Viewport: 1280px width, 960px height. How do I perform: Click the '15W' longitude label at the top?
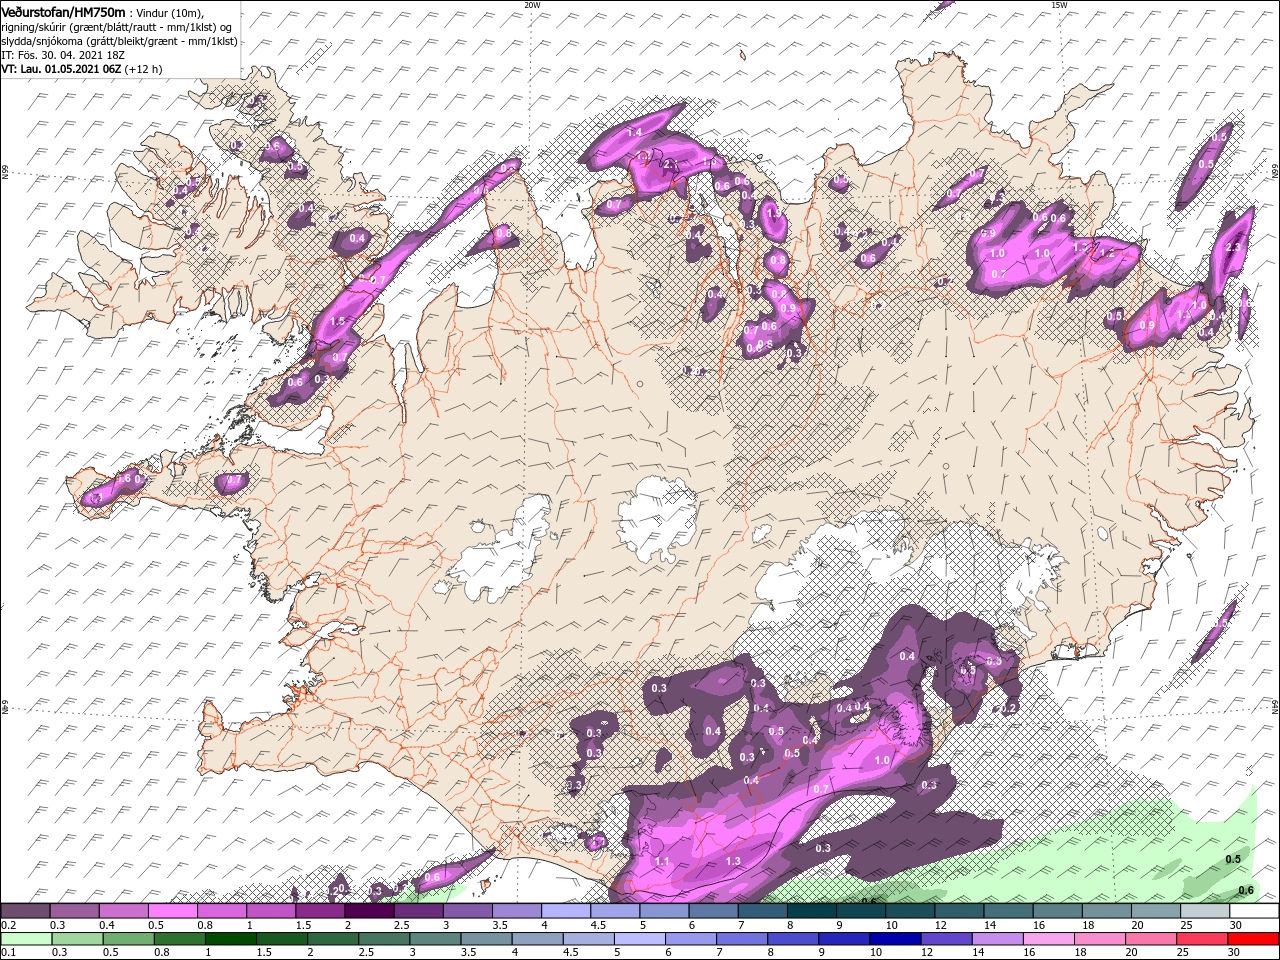click(x=1058, y=5)
